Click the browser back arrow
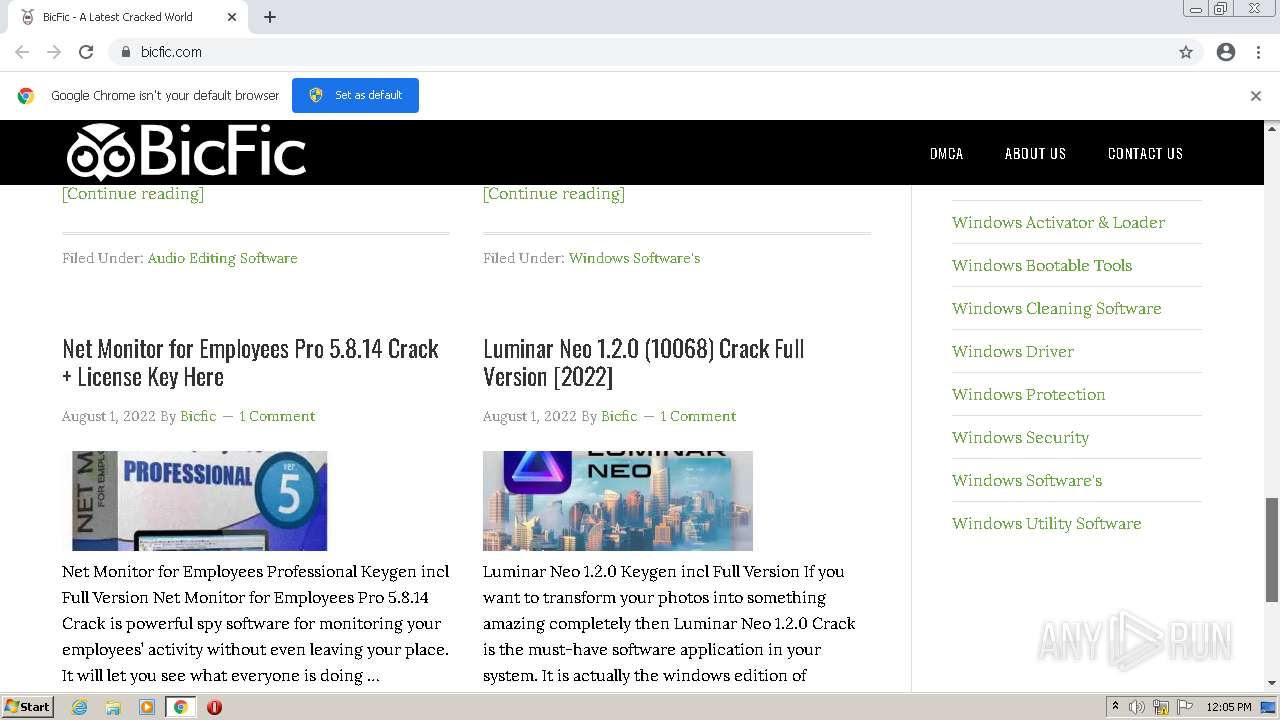Image resolution: width=1280 pixels, height=720 pixels. pos(22,52)
